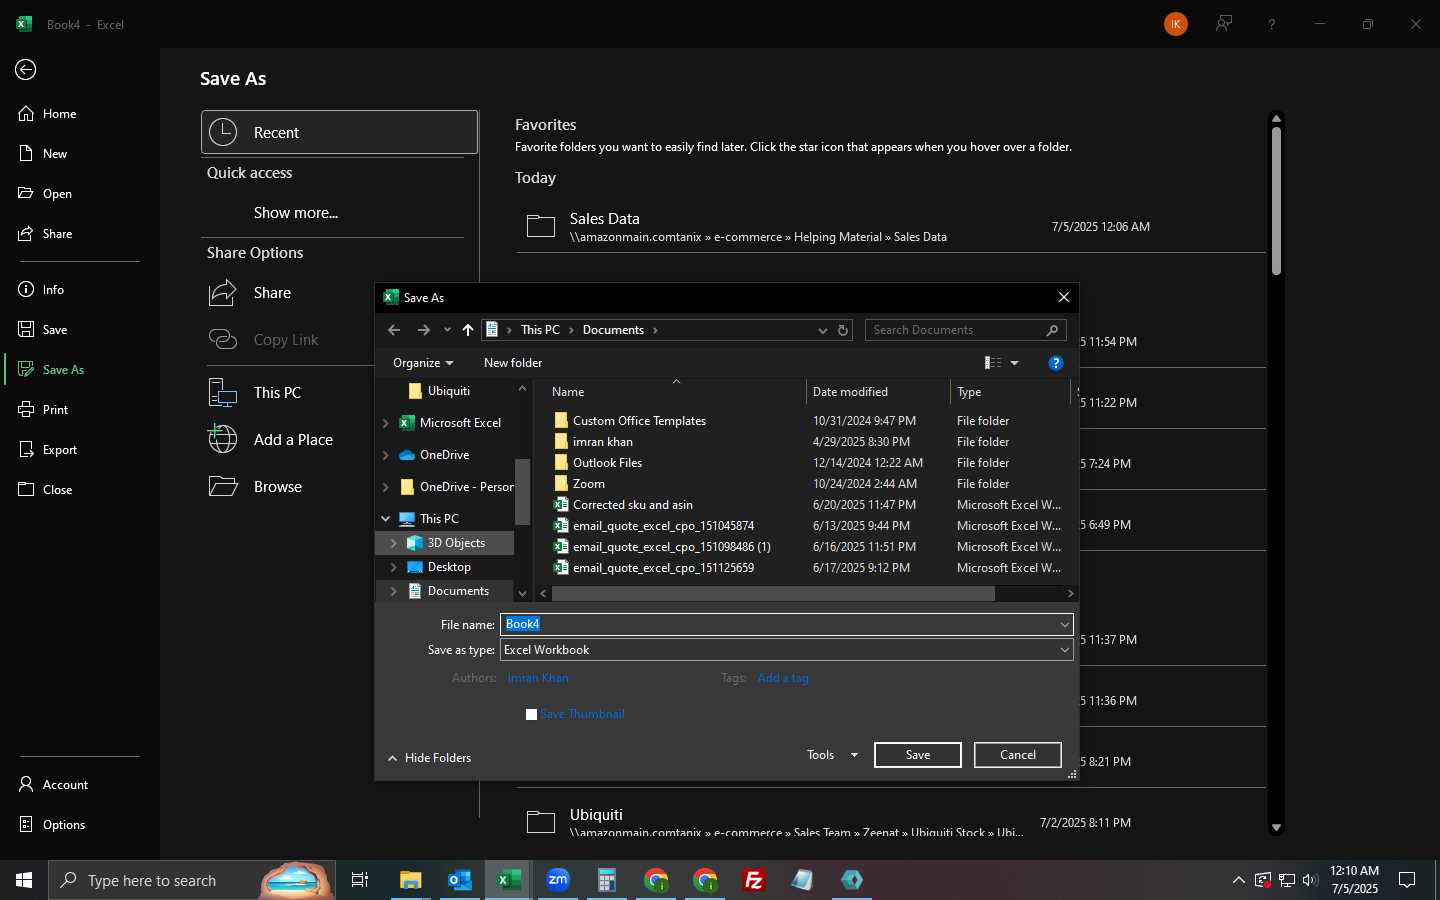This screenshot has width=1440, height=900.
Task: Select the imran khan folder
Action: tap(602, 442)
